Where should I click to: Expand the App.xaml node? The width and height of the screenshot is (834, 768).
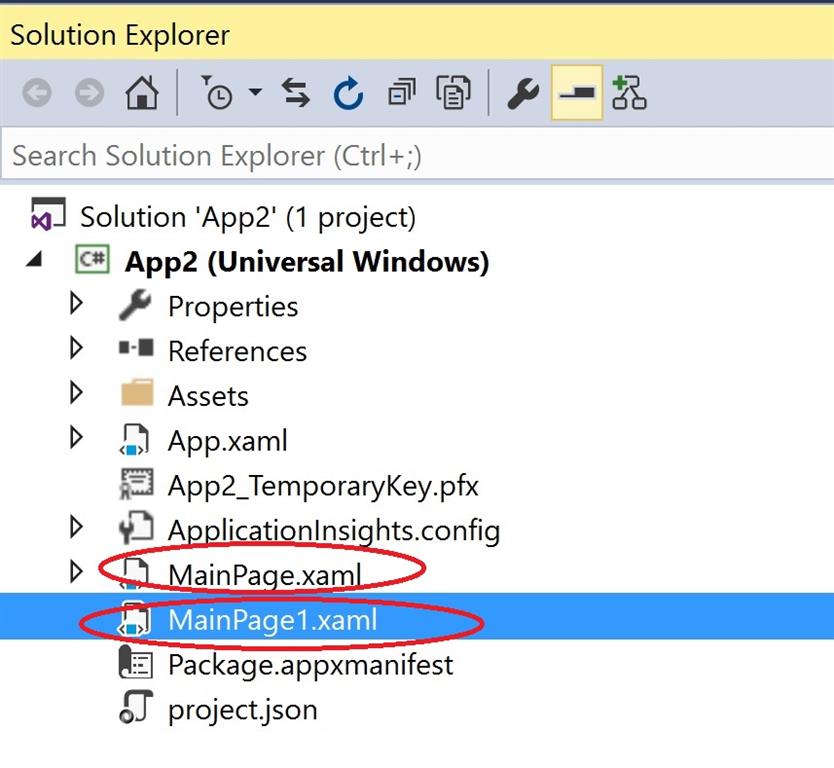(x=77, y=437)
